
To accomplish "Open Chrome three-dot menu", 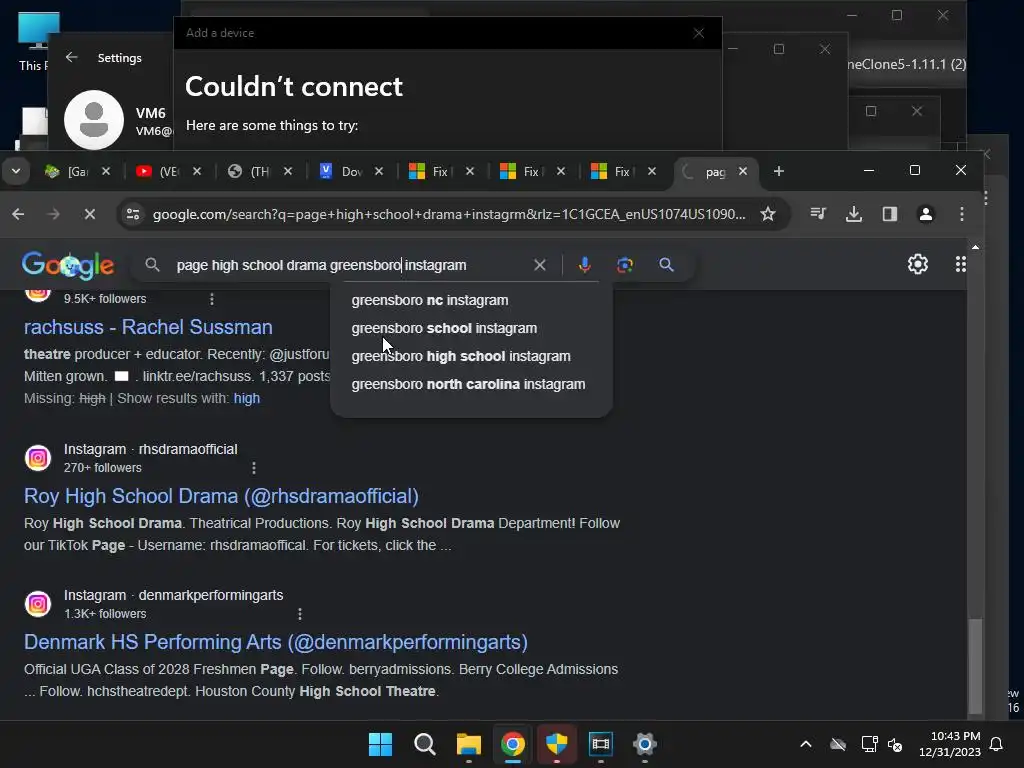I will [961, 214].
